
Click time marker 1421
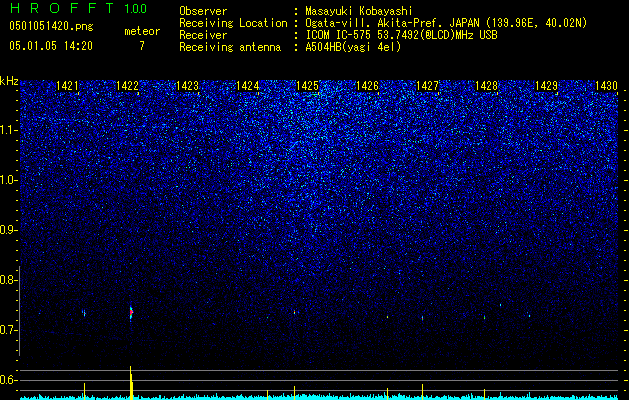[x=67, y=86]
